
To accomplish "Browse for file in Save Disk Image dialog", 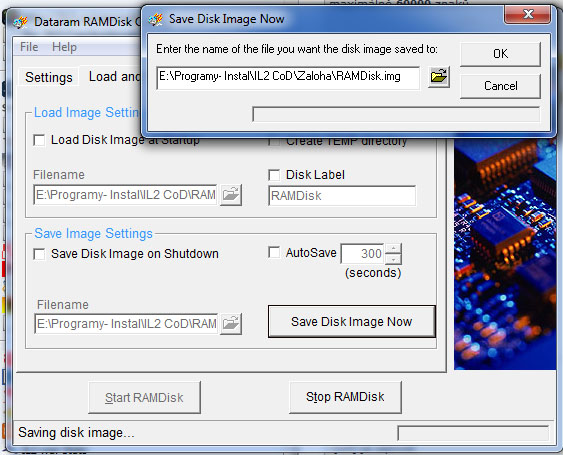I will (x=439, y=77).
